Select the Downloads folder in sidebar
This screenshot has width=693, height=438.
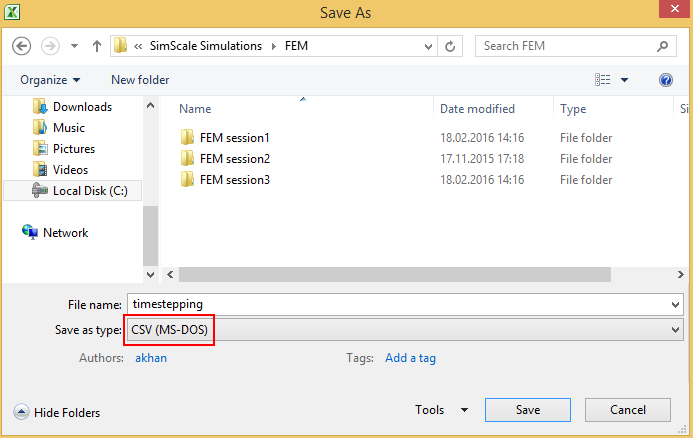pos(81,107)
